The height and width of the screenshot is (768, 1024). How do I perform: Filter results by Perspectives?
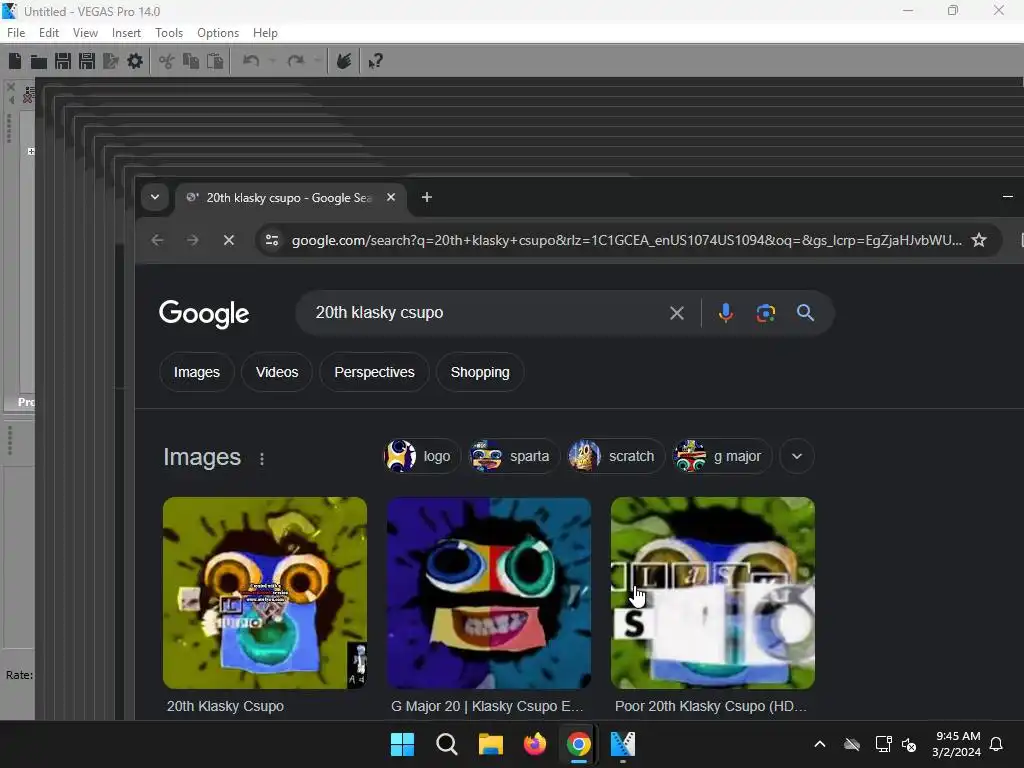374,372
